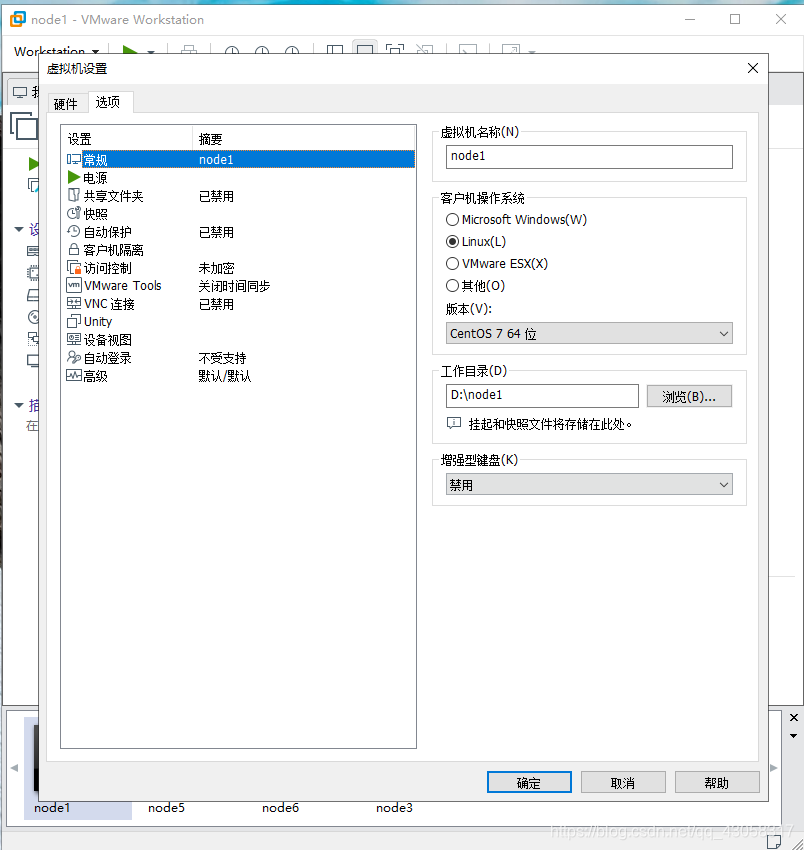
Task: Select the 高级 settings row
Action: [x=240, y=375]
